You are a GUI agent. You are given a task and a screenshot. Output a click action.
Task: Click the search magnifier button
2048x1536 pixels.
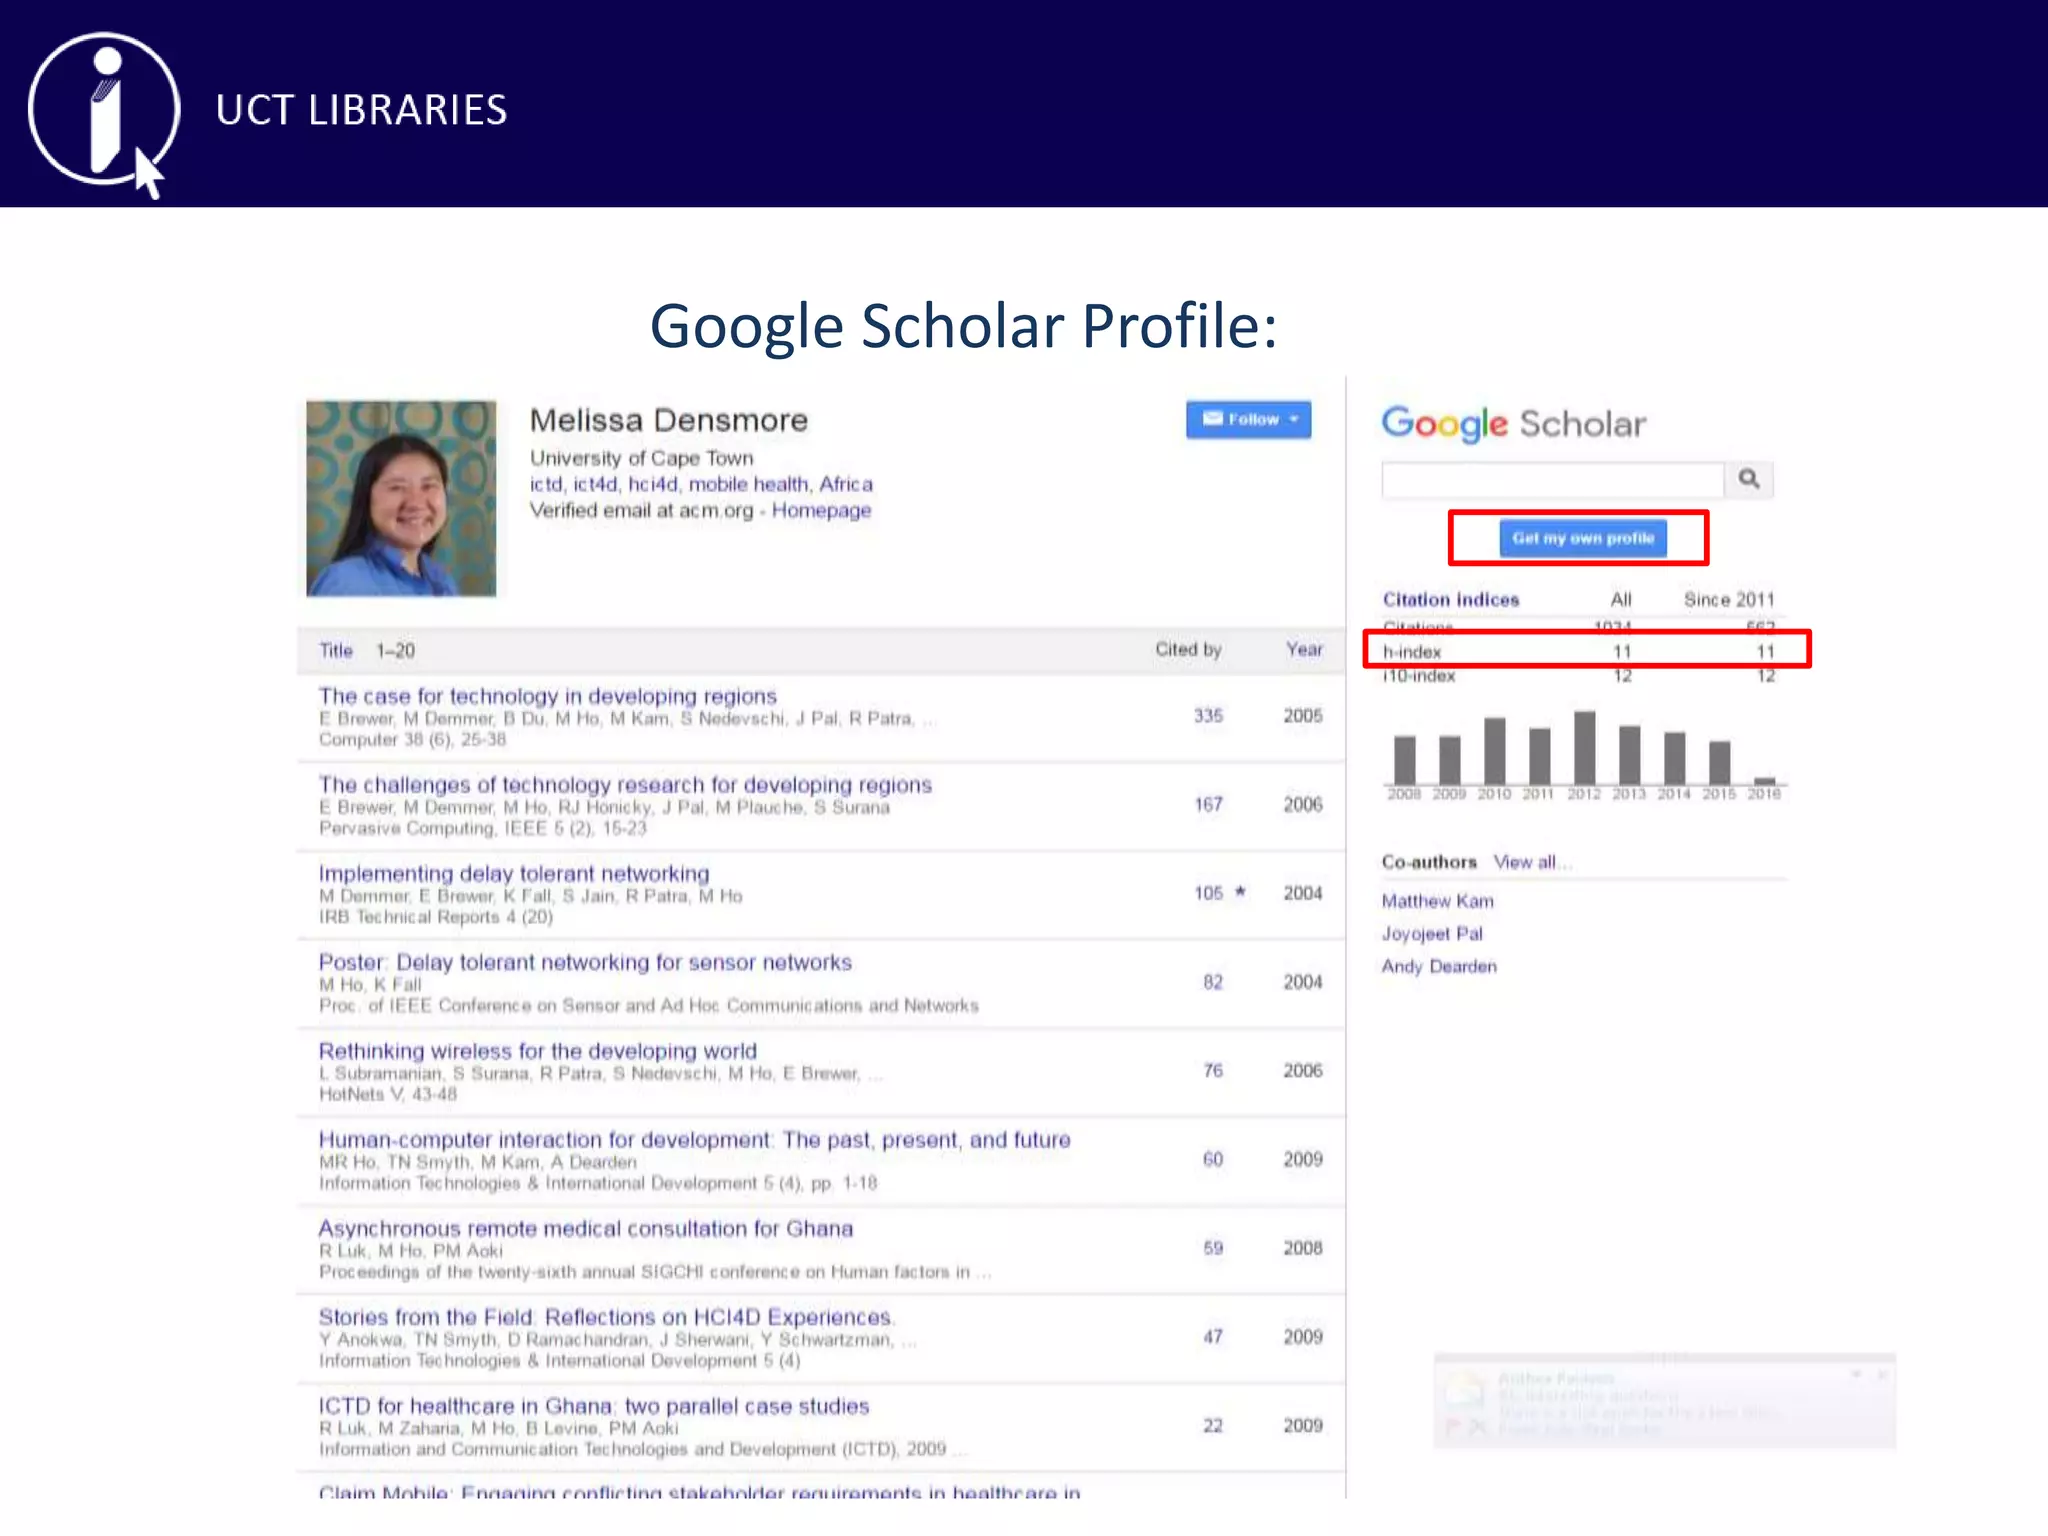[1748, 479]
